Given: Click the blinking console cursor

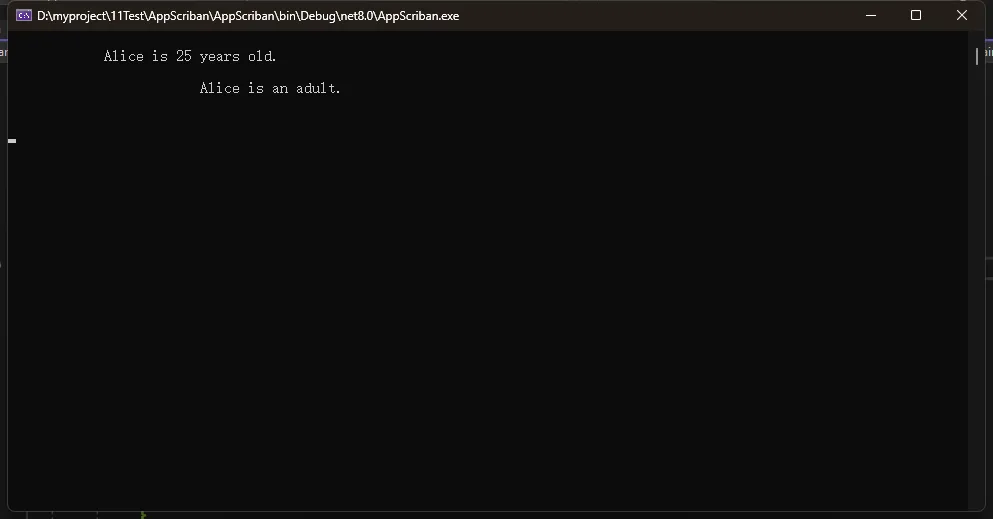Looking at the screenshot, I should coord(12,141).
